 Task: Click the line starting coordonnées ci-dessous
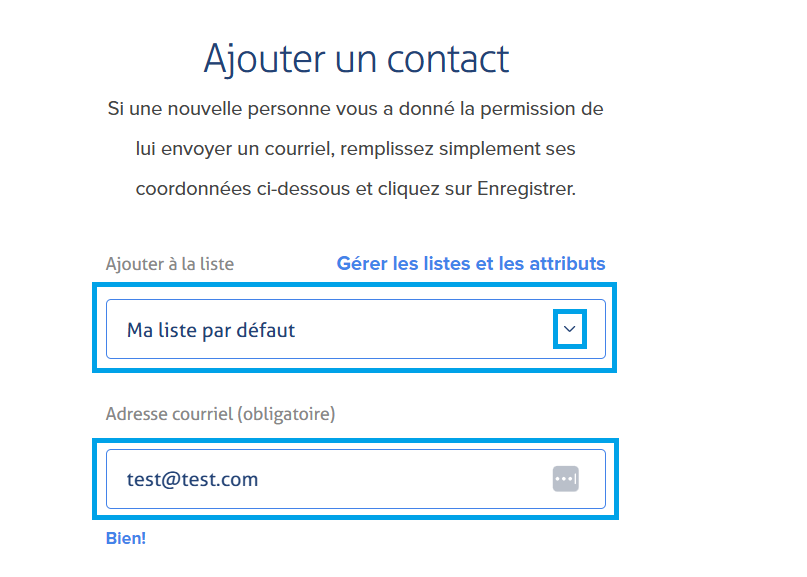point(356,189)
